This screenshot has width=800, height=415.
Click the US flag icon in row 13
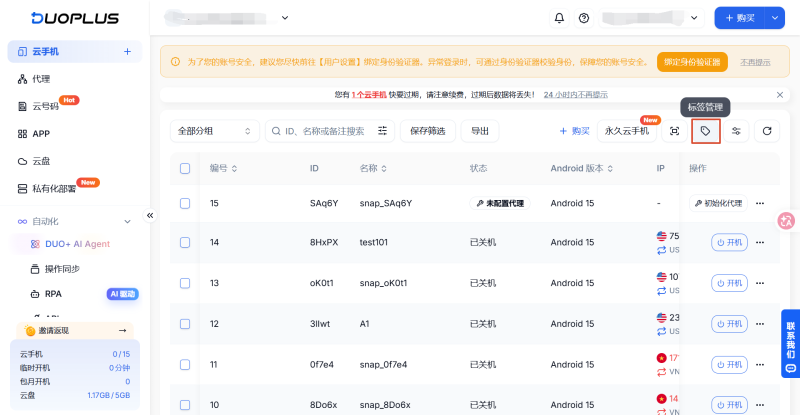(x=661, y=277)
